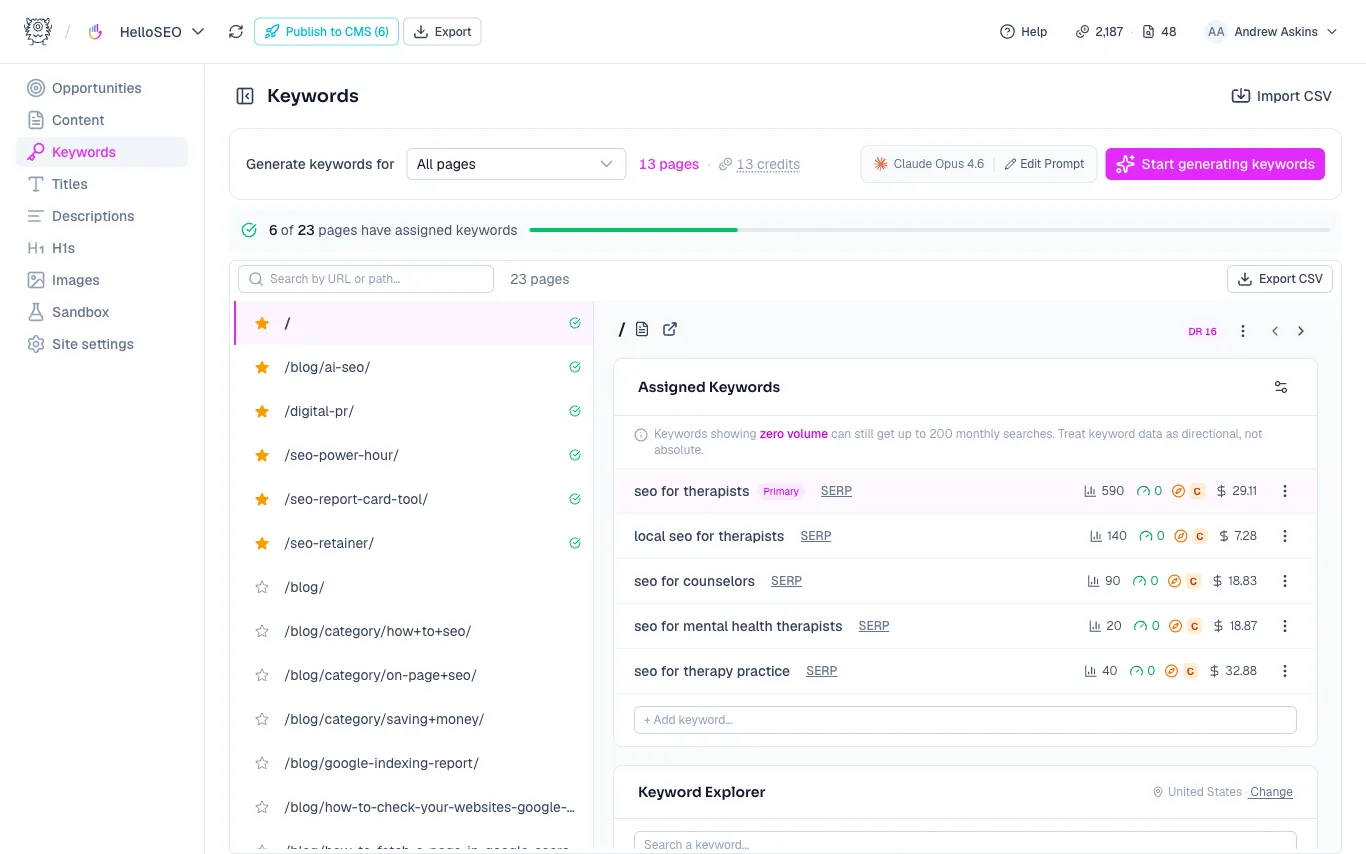Viewport: 1366px width, 854px height.
Task: Open SERP link for seo for counselors
Action: [786, 581]
